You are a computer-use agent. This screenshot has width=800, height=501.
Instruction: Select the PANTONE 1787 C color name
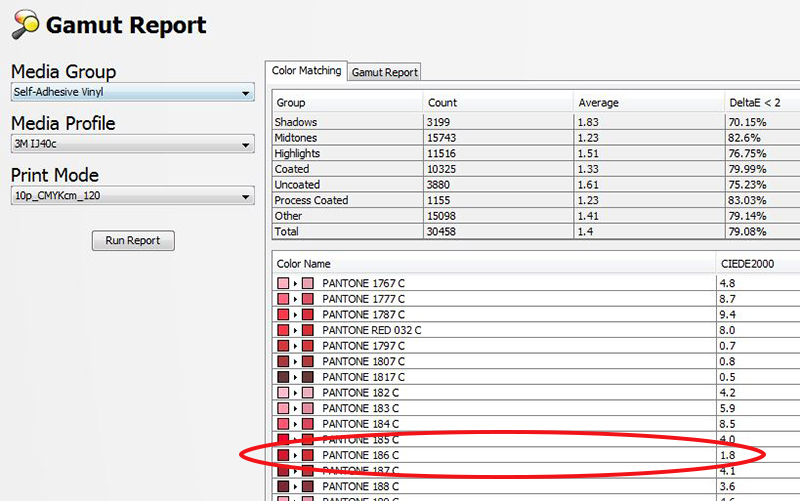363,315
